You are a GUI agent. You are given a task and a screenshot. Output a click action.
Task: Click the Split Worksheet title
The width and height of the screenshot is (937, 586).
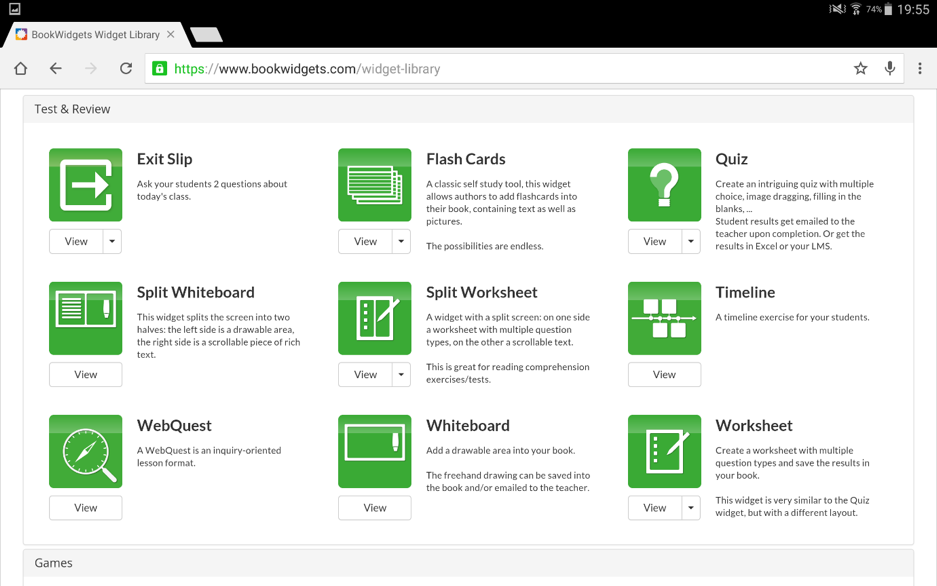[x=482, y=293]
